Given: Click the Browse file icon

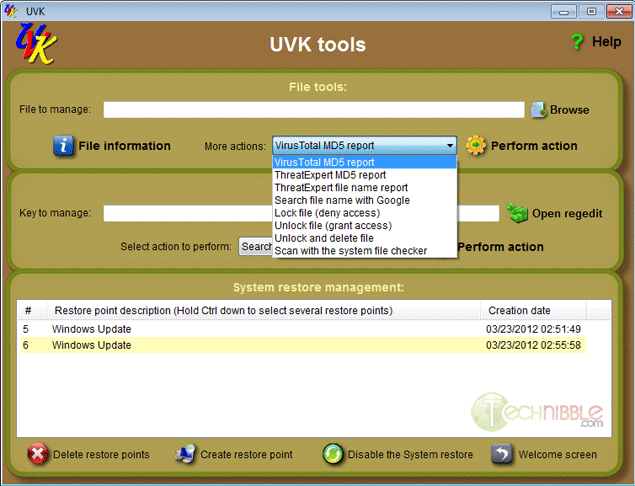Looking at the screenshot, I should pos(539,110).
